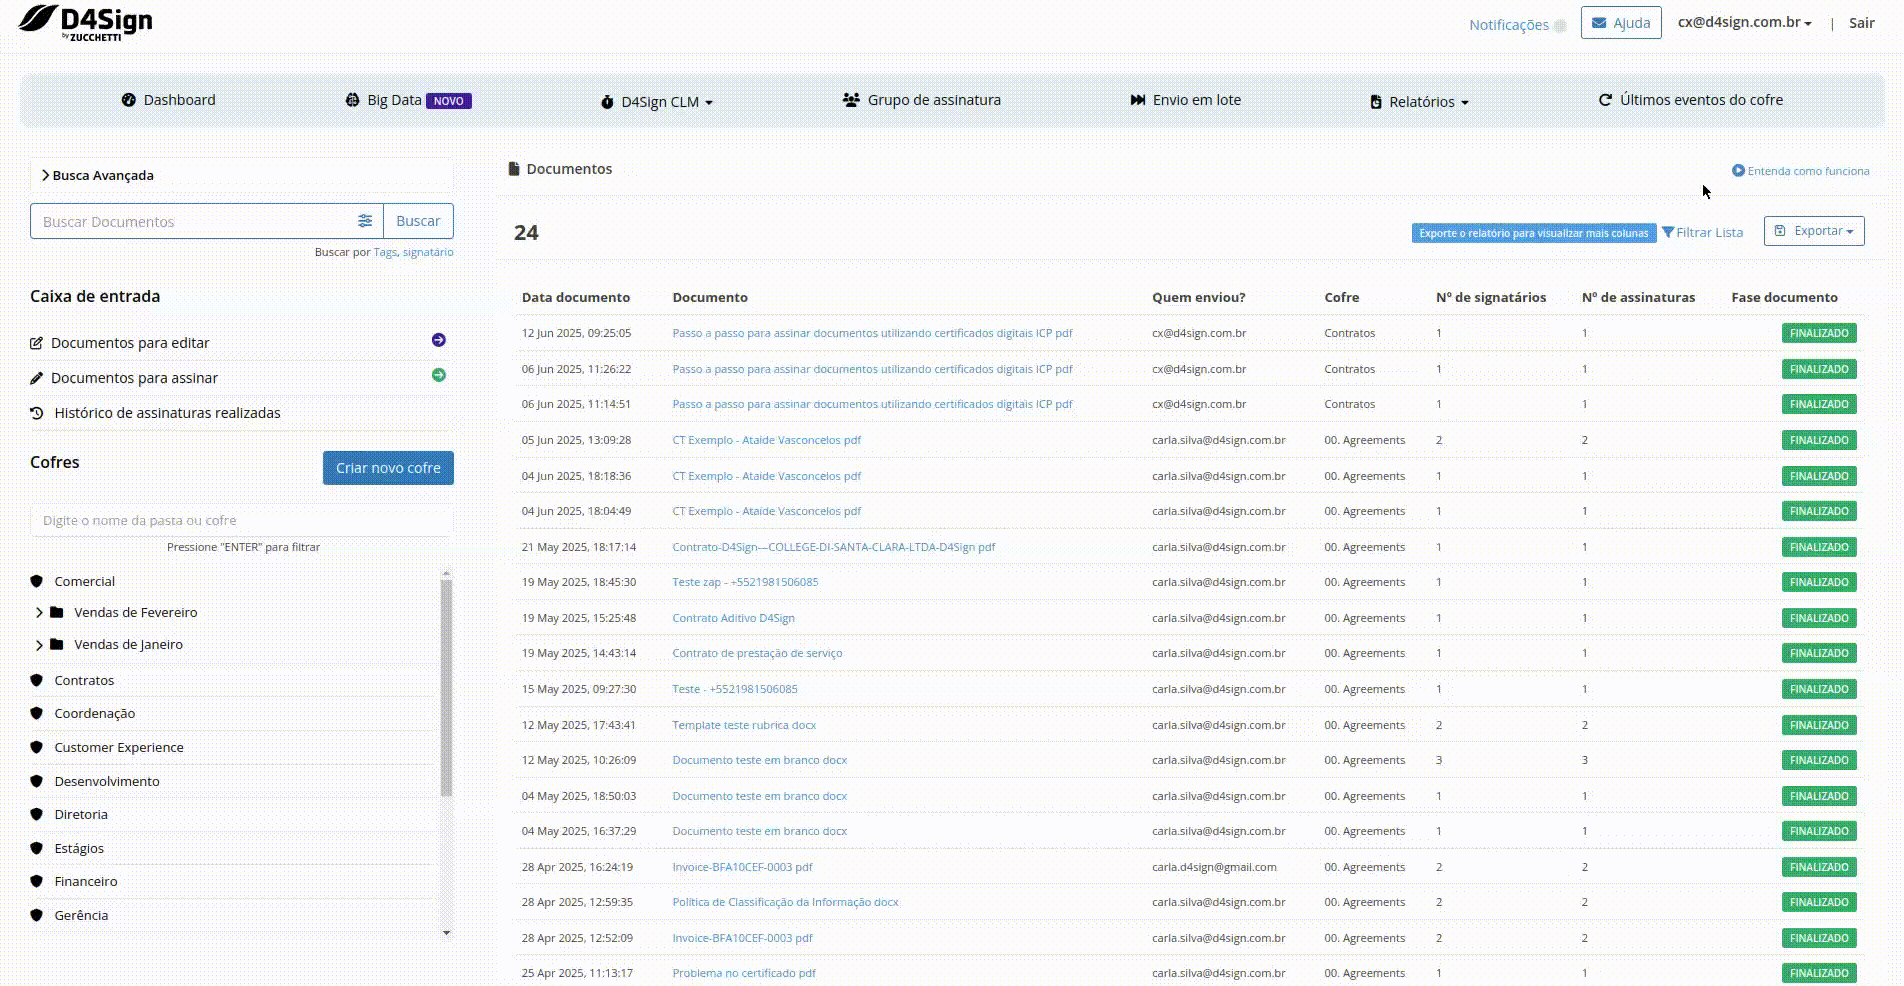Viewport: 1904px width, 986px height.
Task: Click the refresh icon for Últimos eventos
Action: [x=1605, y=100]
